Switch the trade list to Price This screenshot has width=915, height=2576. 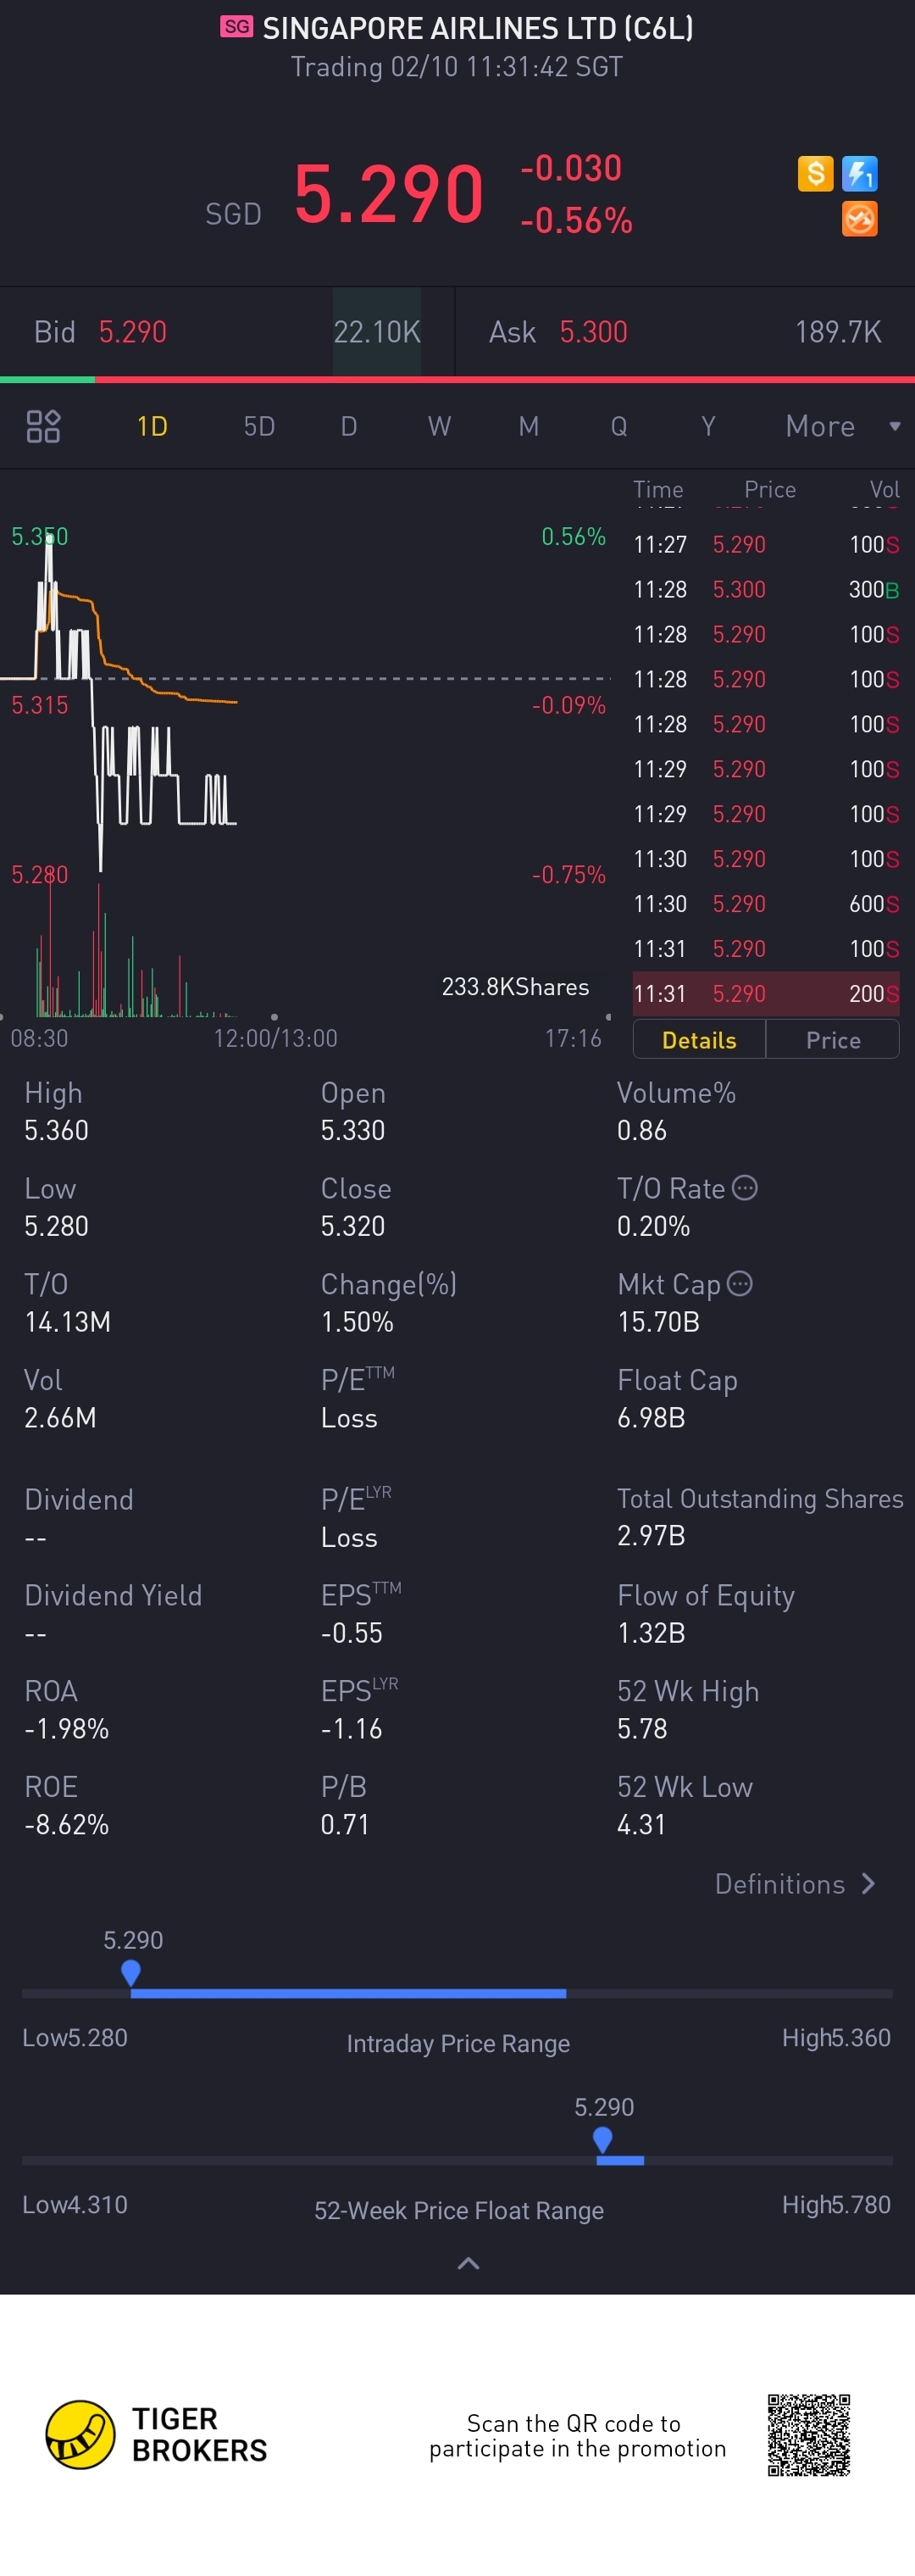coord(833,1040)
